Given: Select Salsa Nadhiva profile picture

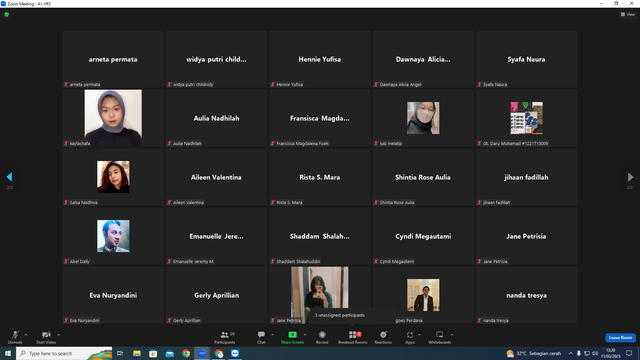Looking at the screenshot, I should [113, 177].
